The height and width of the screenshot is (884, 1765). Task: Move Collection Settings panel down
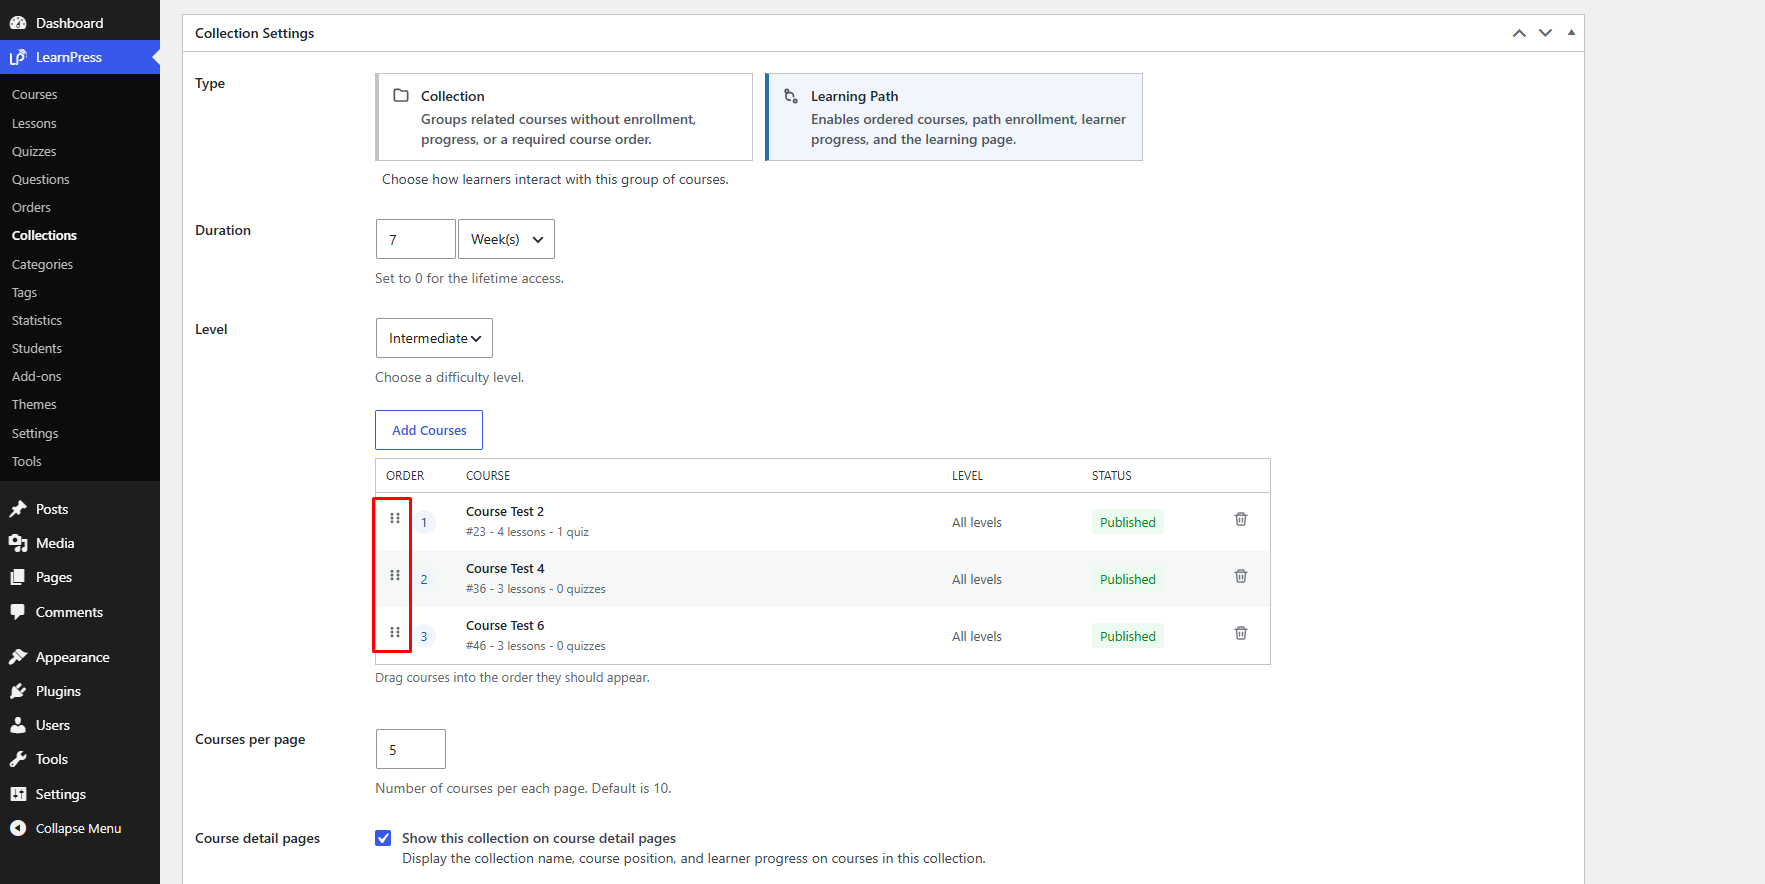point(1545,33)
